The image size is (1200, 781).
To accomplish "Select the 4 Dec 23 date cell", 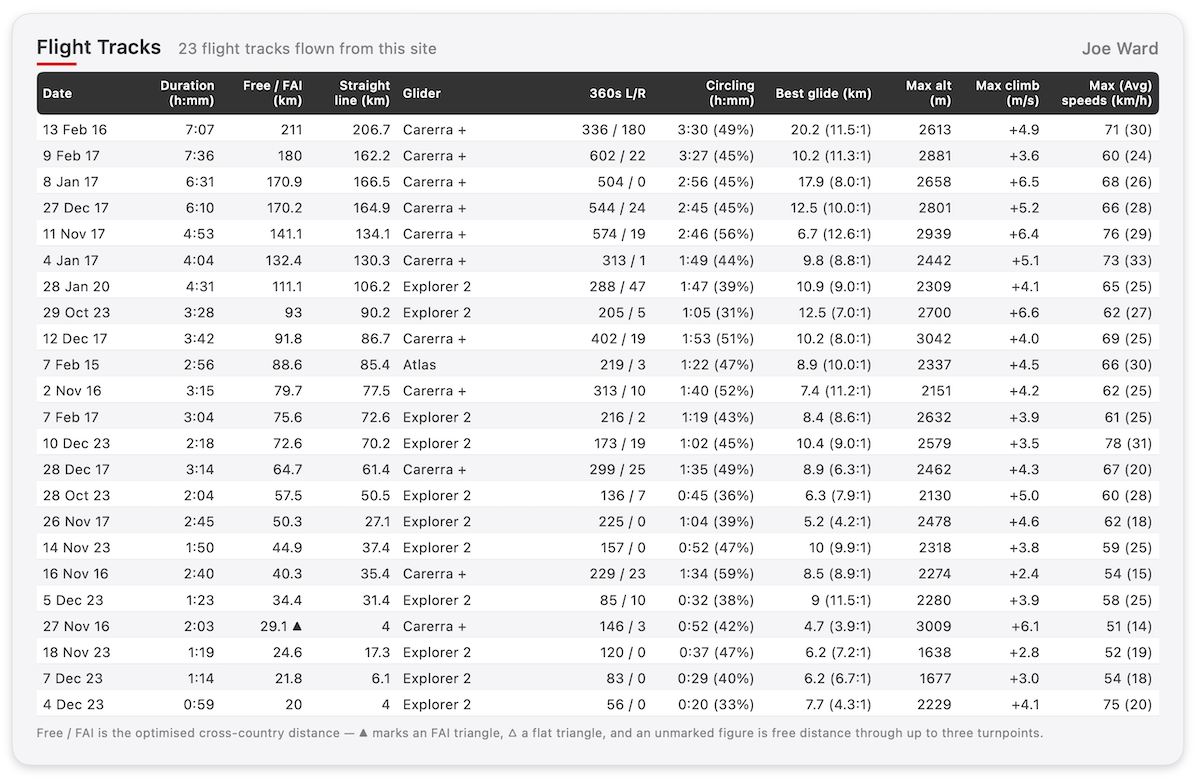I will tap(73, 704).
